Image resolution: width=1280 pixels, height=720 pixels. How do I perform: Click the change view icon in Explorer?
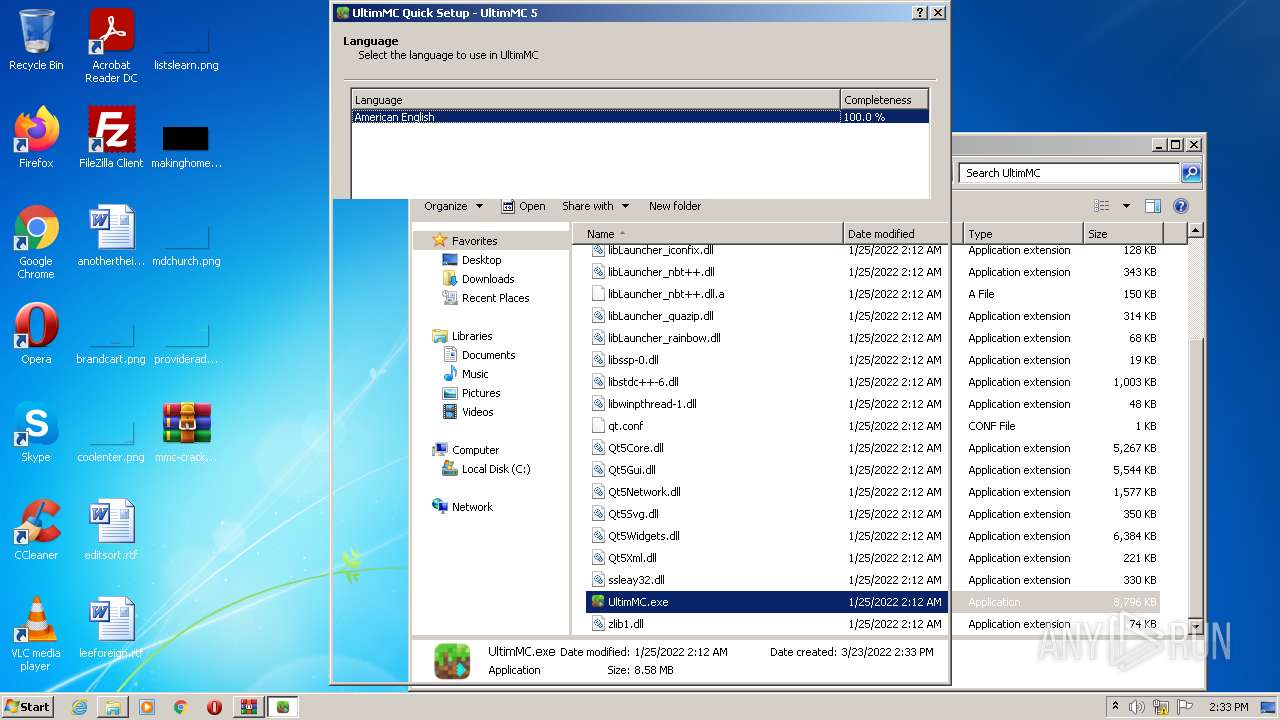tap(1101, 206)
